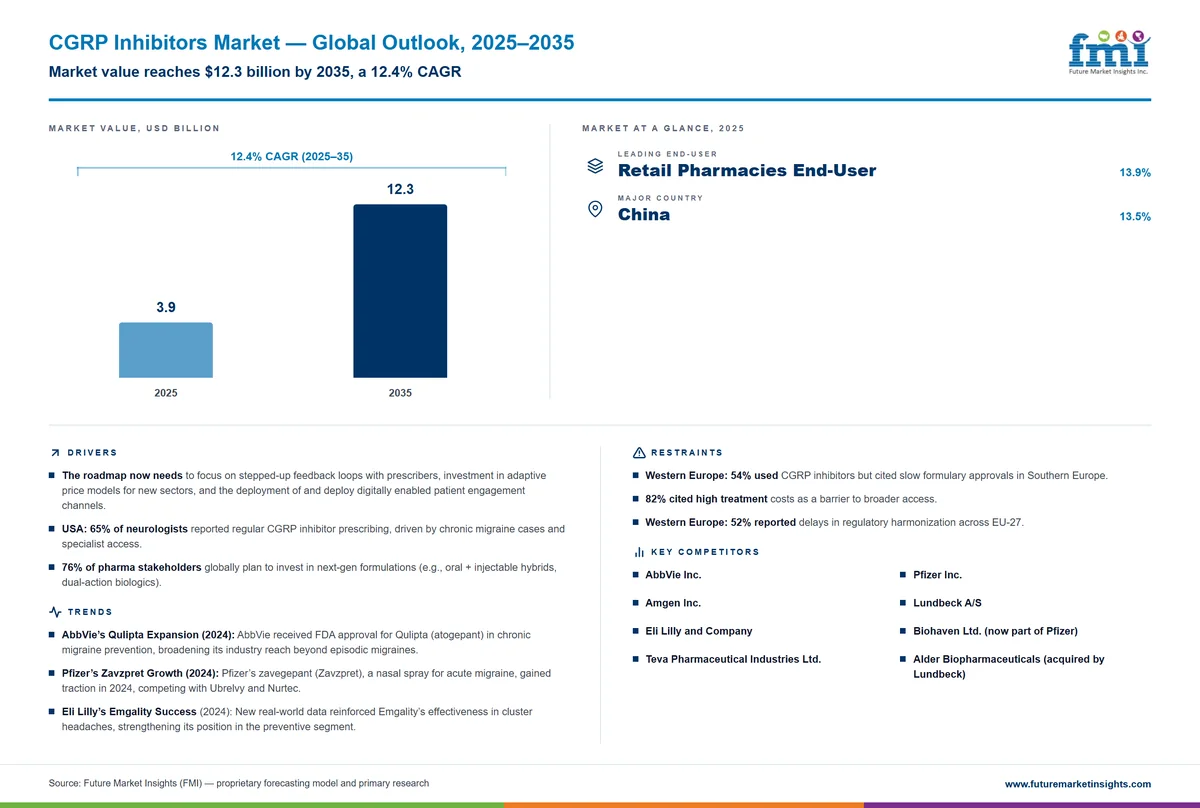Click the warning triangle icon next to RESTRAINTS
The width and height of the screenshot is (1200, 808).
click(x=639, y=453)
